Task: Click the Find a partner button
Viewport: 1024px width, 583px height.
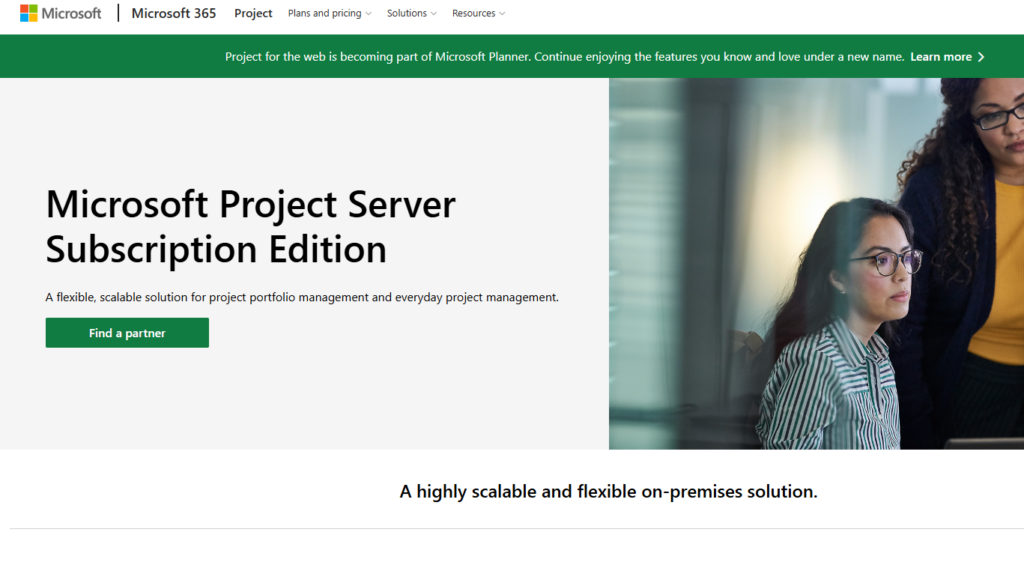Action: point(127,333)
